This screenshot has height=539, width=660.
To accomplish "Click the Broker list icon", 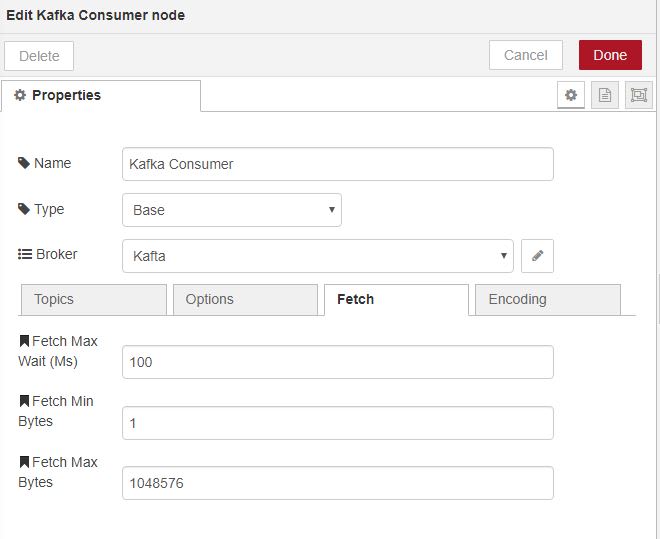I will click(25, 254).
